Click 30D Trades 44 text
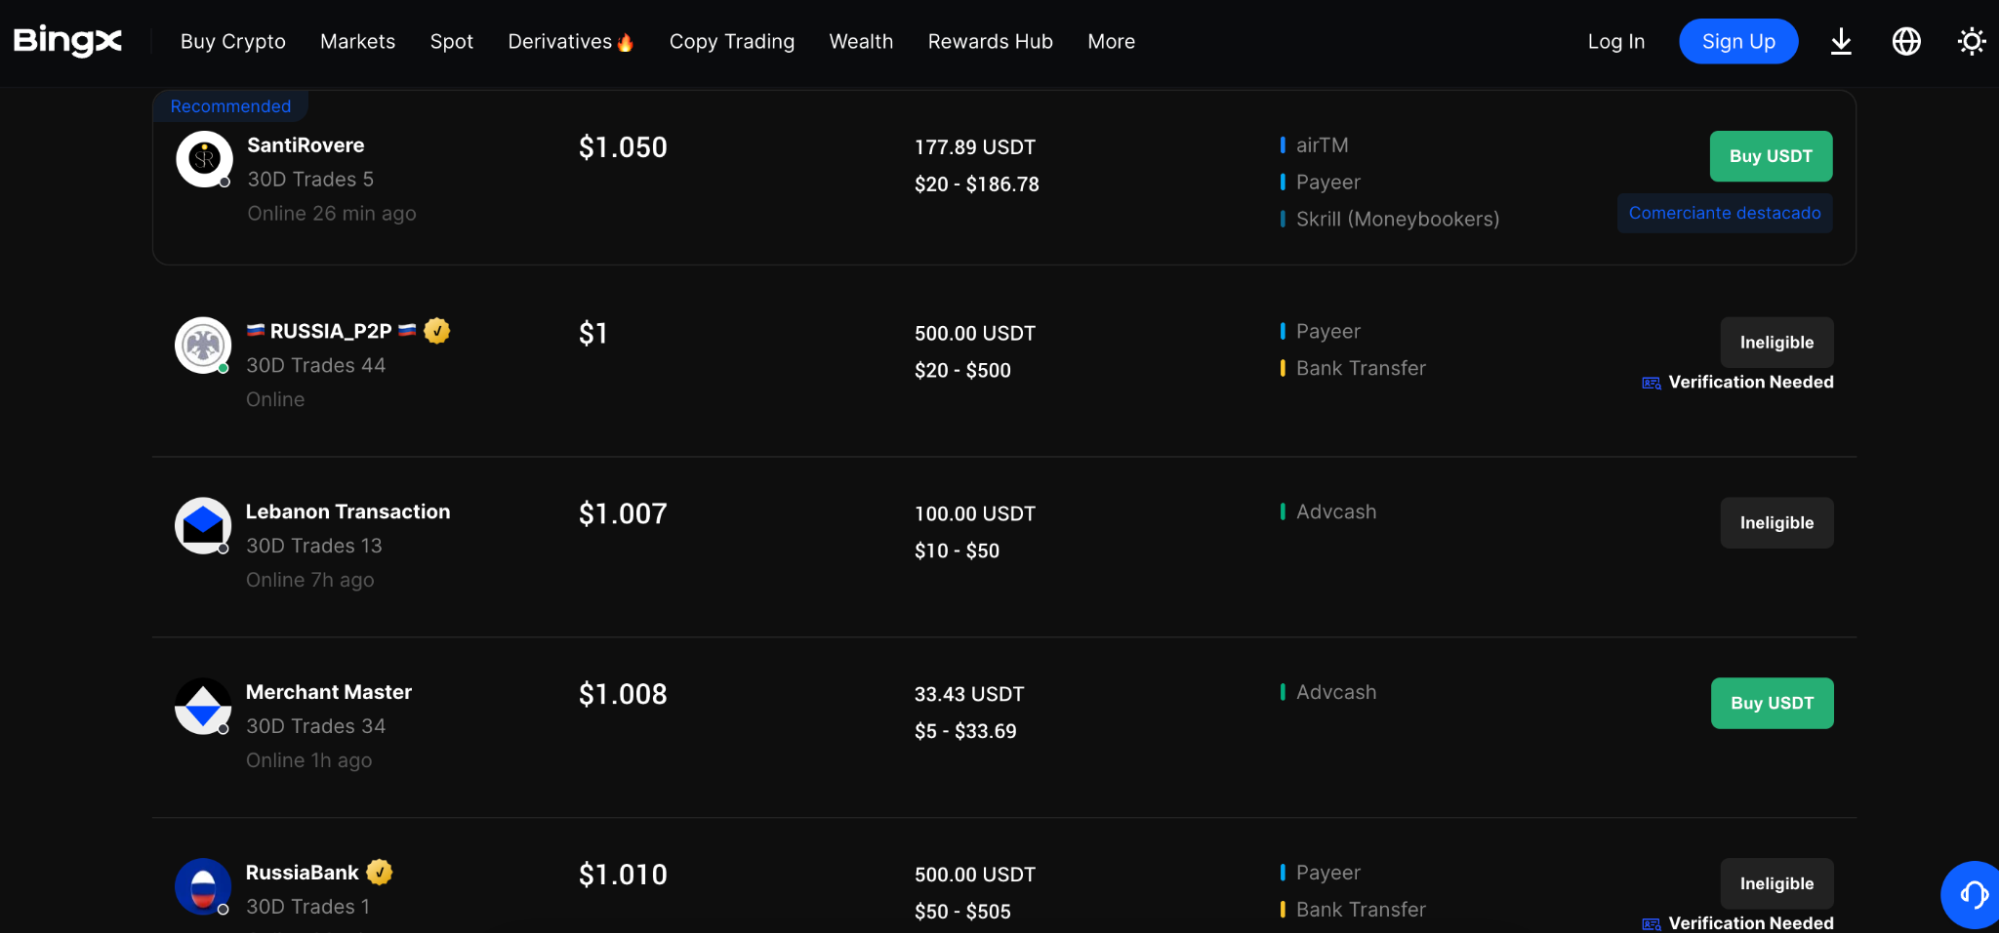This screenshot has width=1999, height=934. (316, 365)
